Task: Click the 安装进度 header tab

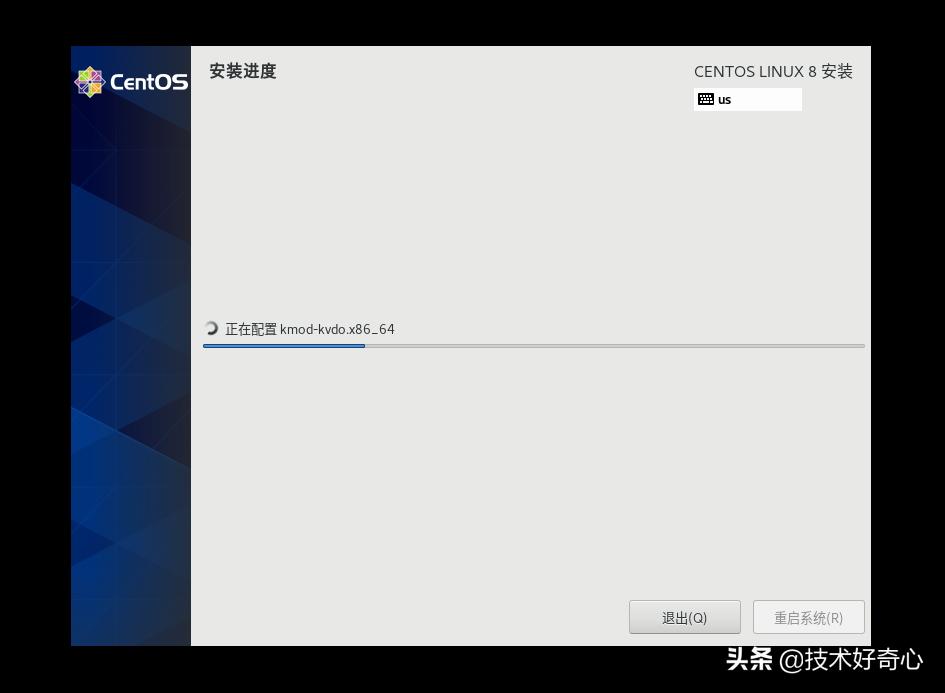Action: pyautogui.click(x=242, y=71)
